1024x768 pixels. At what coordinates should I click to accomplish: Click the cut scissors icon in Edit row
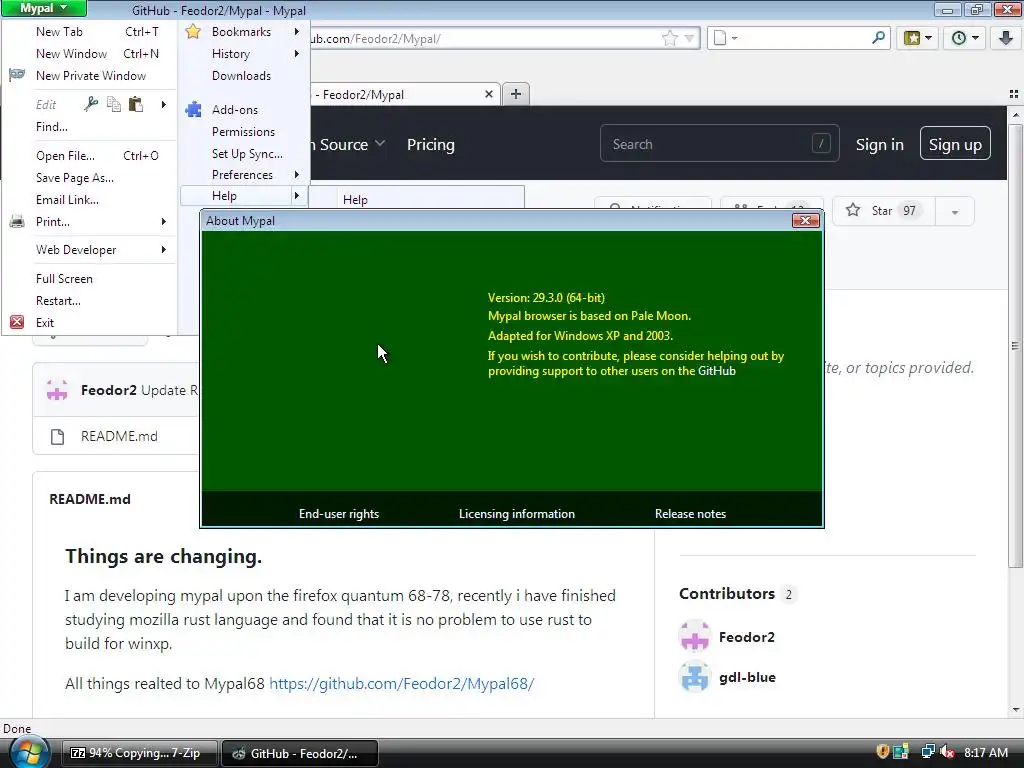[91, 104]
